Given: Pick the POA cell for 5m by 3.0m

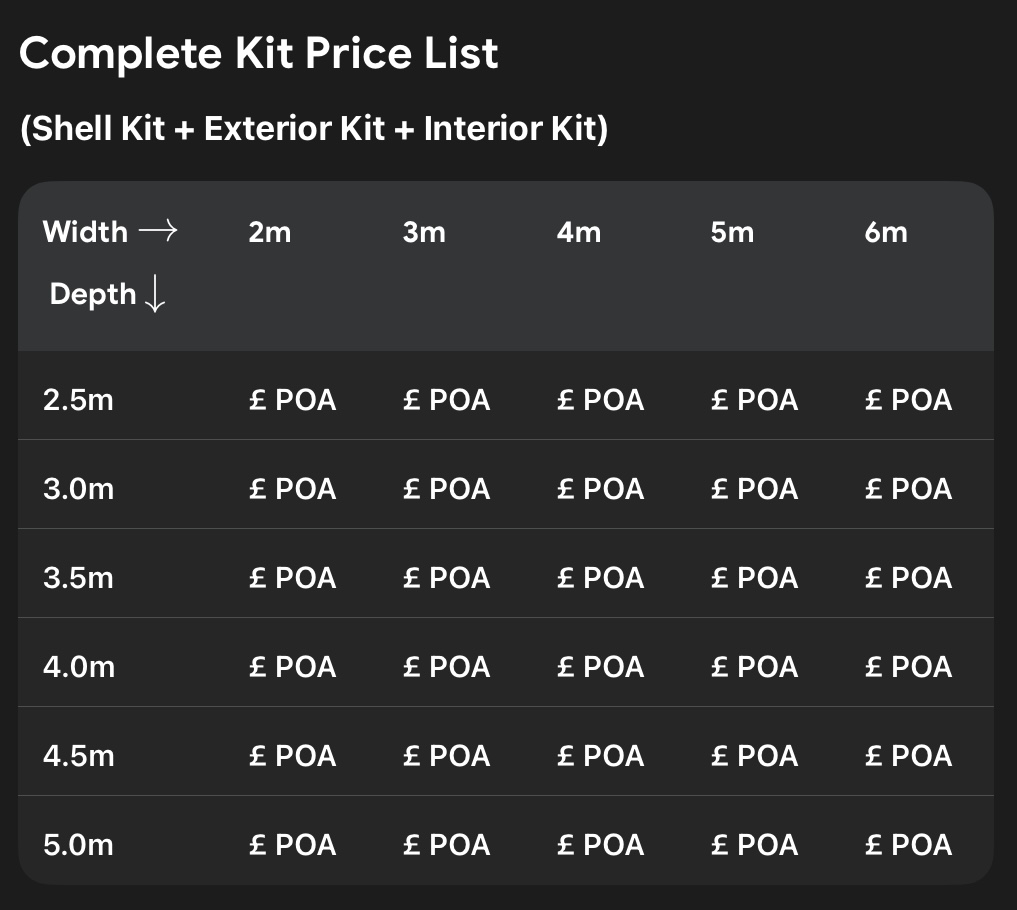Looking at the screenshot, I should click(754, 489).
